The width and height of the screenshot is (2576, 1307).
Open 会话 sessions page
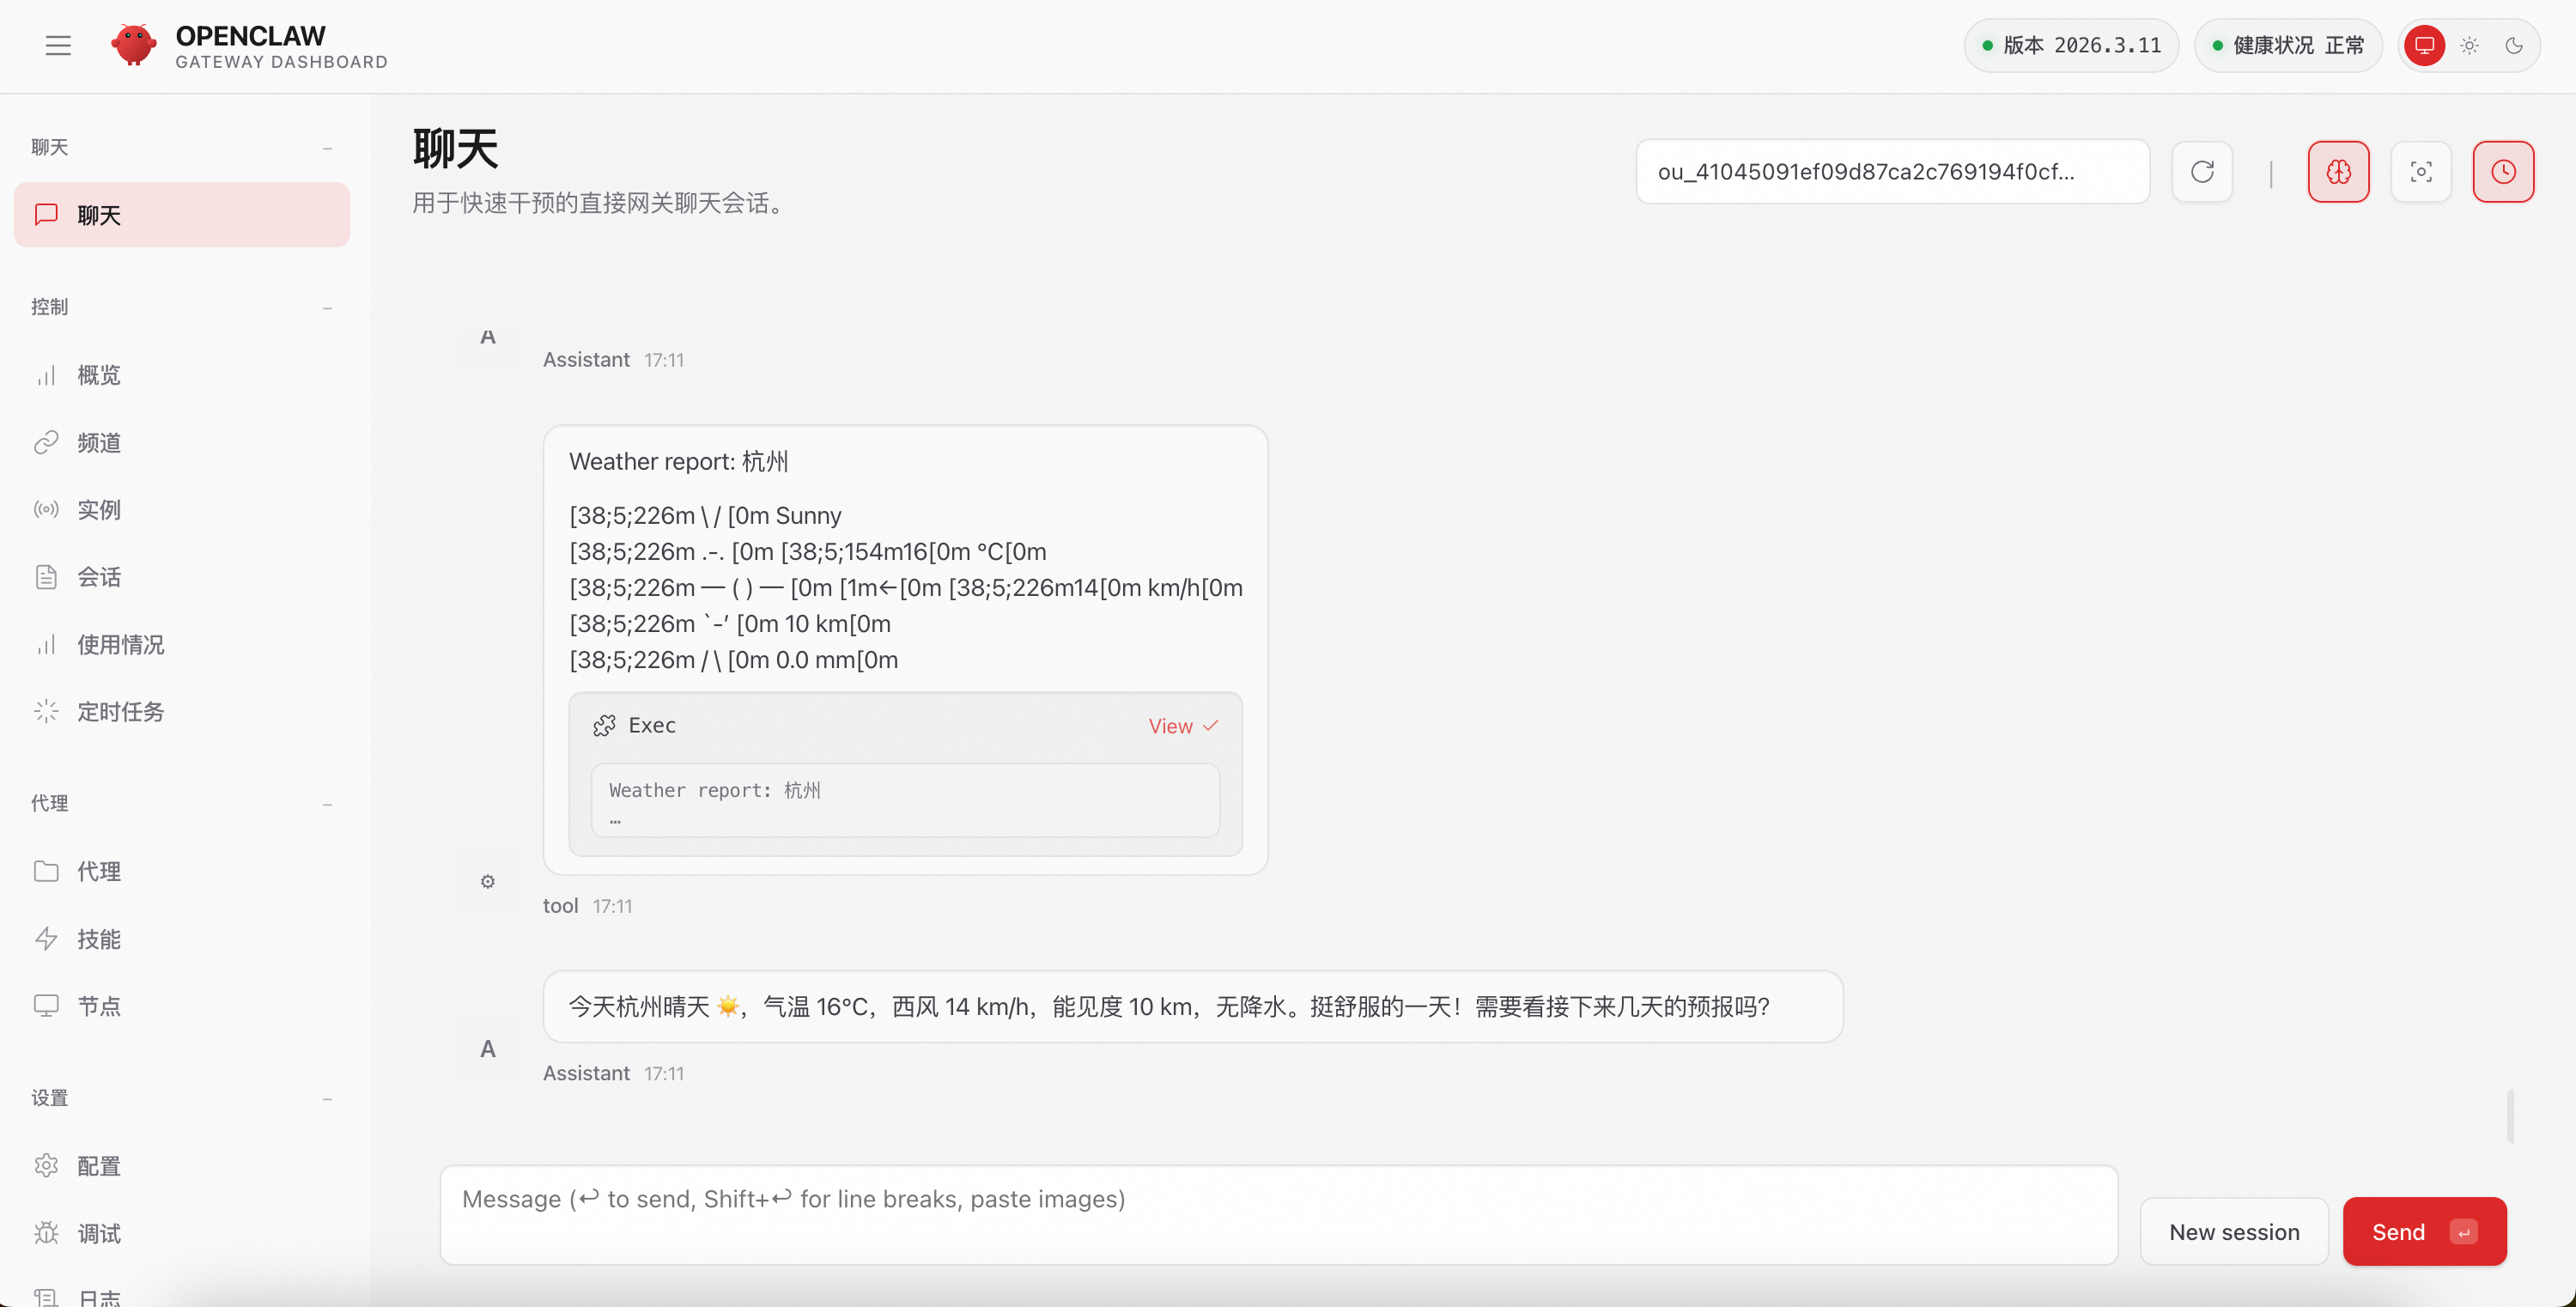[182, 577]
